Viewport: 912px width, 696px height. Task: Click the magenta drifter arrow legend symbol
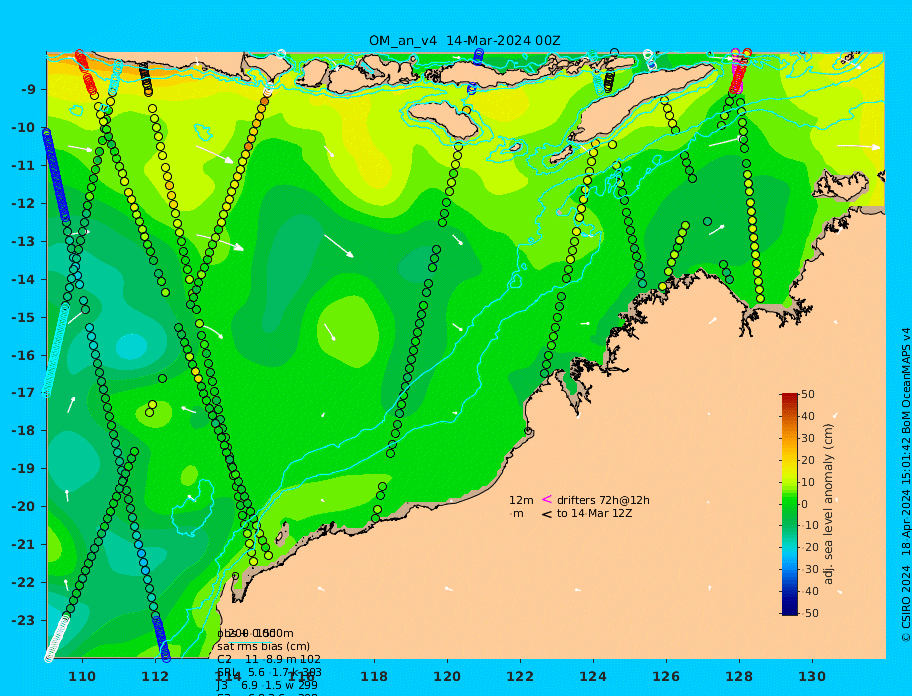[x=547, y=499]
